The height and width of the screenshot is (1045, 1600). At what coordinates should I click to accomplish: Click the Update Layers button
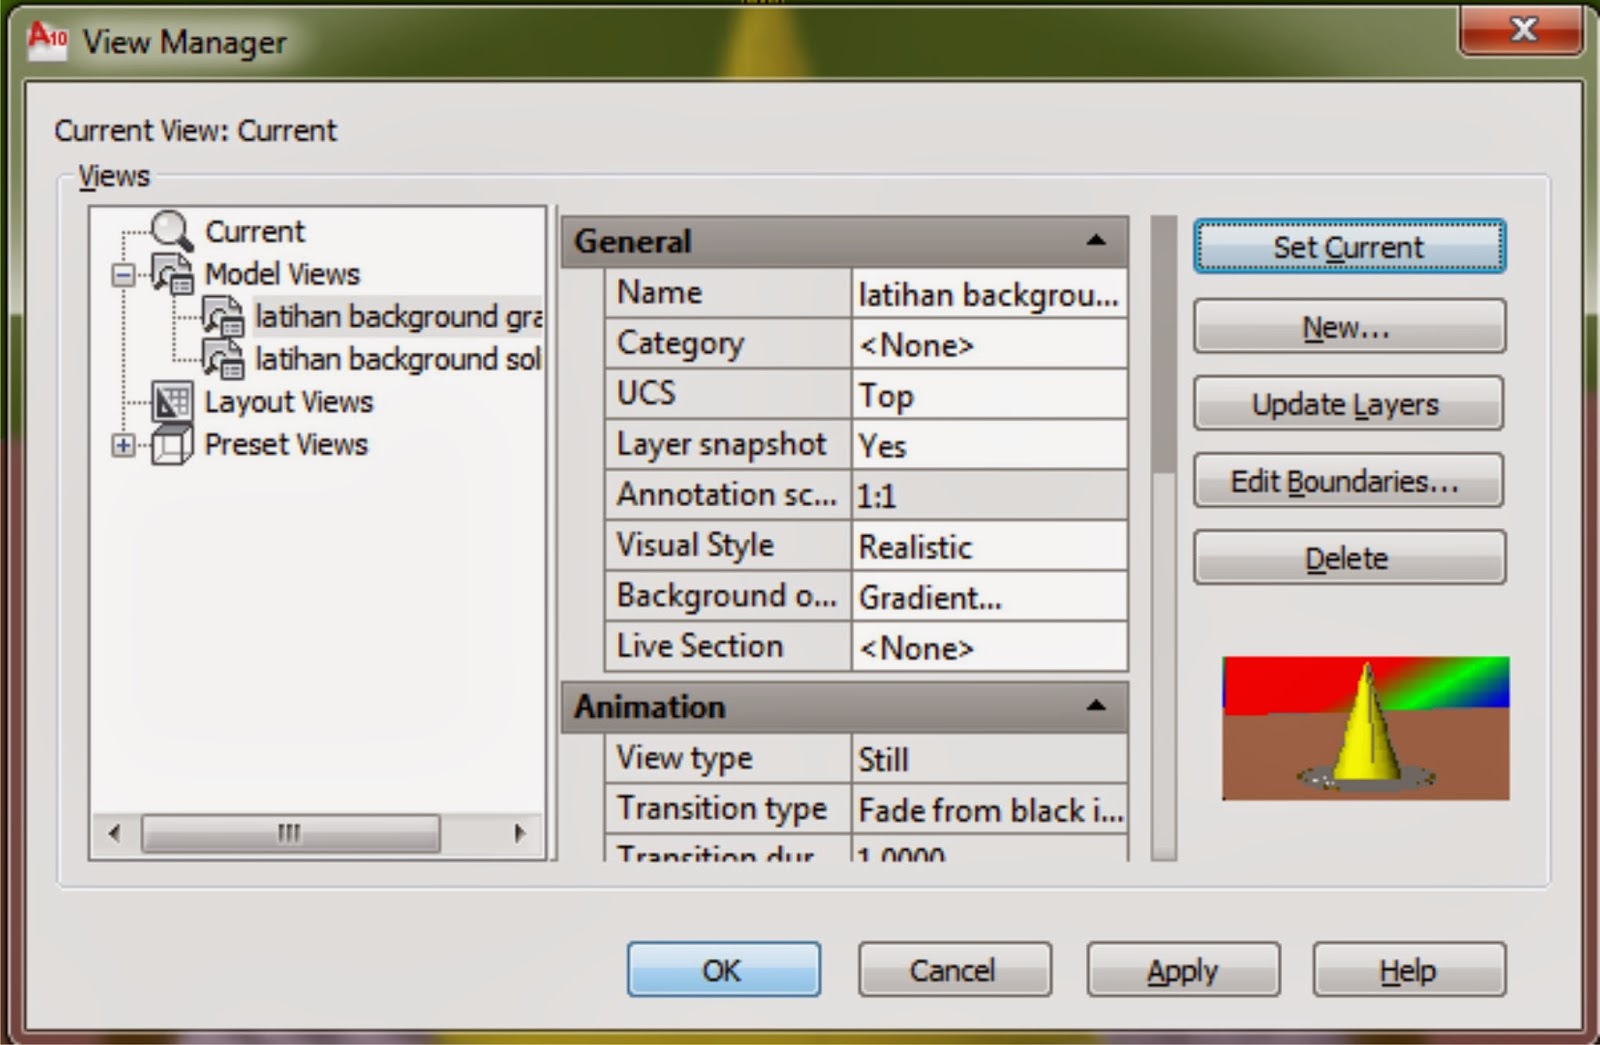1348,404
